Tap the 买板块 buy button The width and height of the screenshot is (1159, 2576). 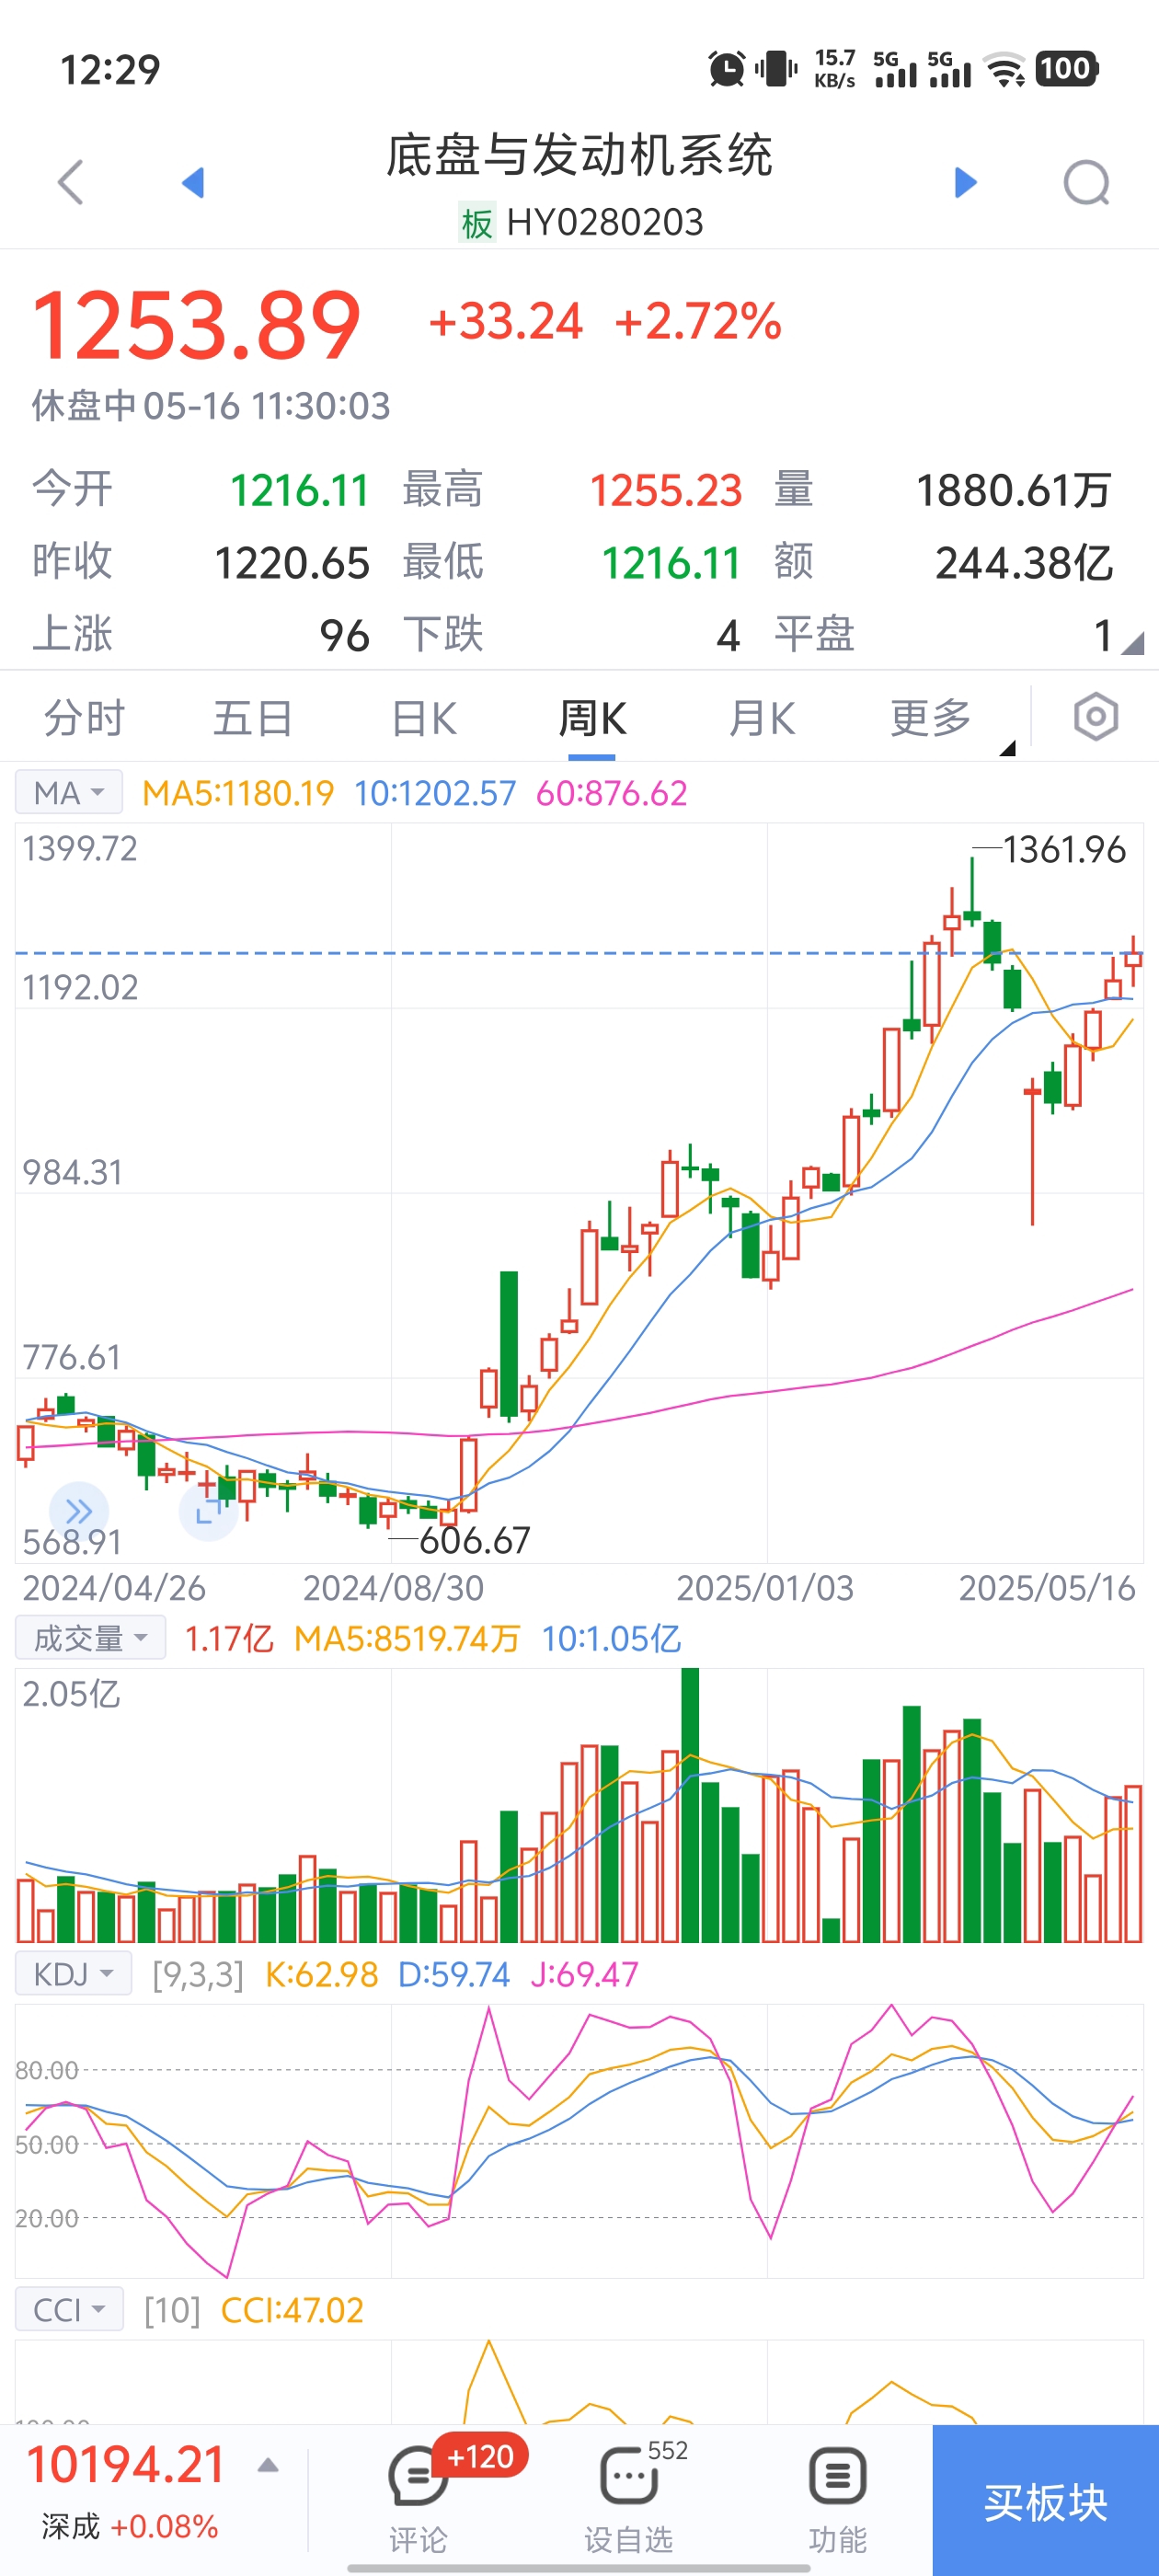click(x=1046, y=2500)
